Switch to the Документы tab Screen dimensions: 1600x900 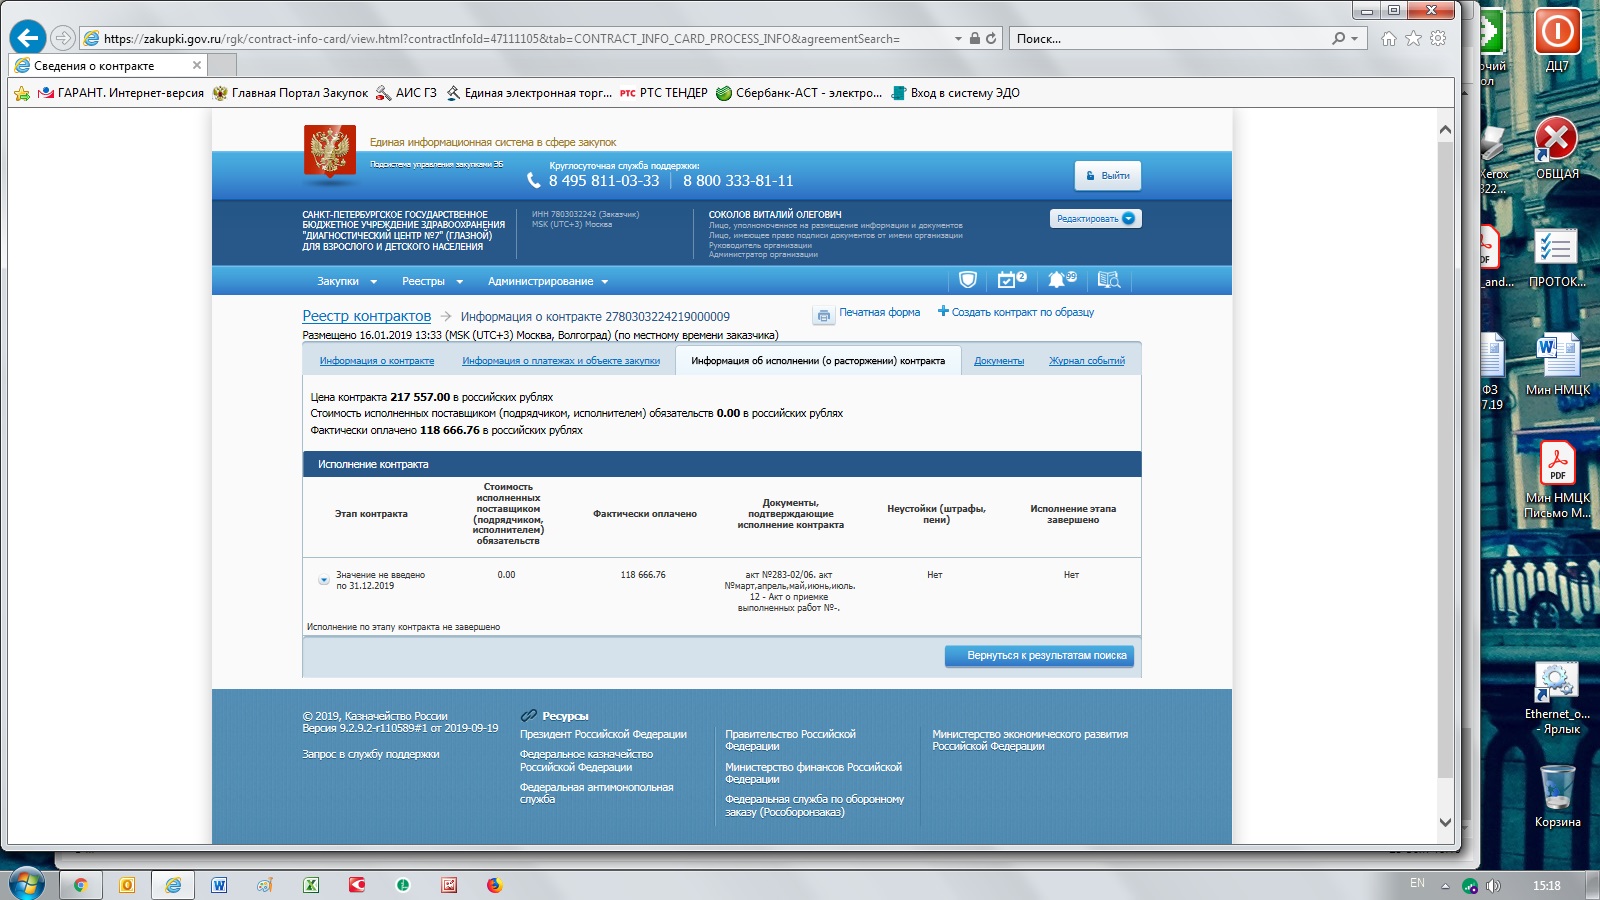pyautogui.click(x=999, y=361)
